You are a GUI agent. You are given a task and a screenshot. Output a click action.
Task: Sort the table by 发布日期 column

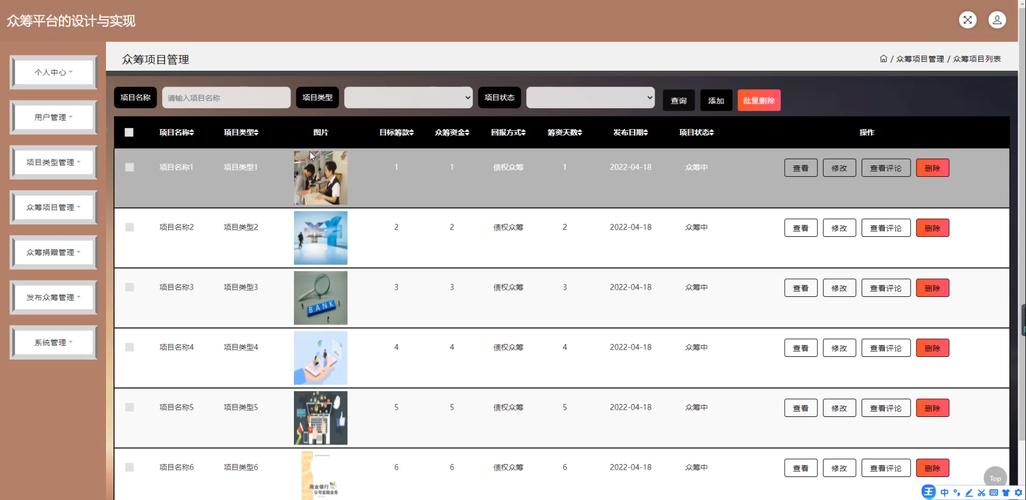coord(630,132)
